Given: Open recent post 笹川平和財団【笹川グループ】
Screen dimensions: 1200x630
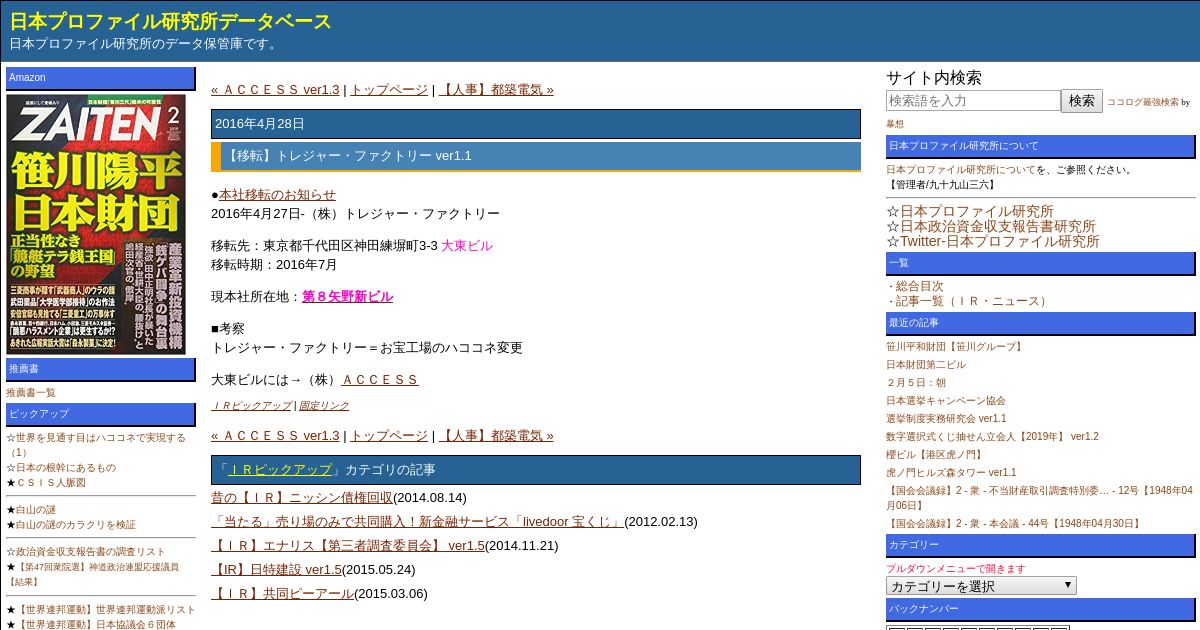Looking at the screenshot, I should pyautogui.click(x=956, y=347).
